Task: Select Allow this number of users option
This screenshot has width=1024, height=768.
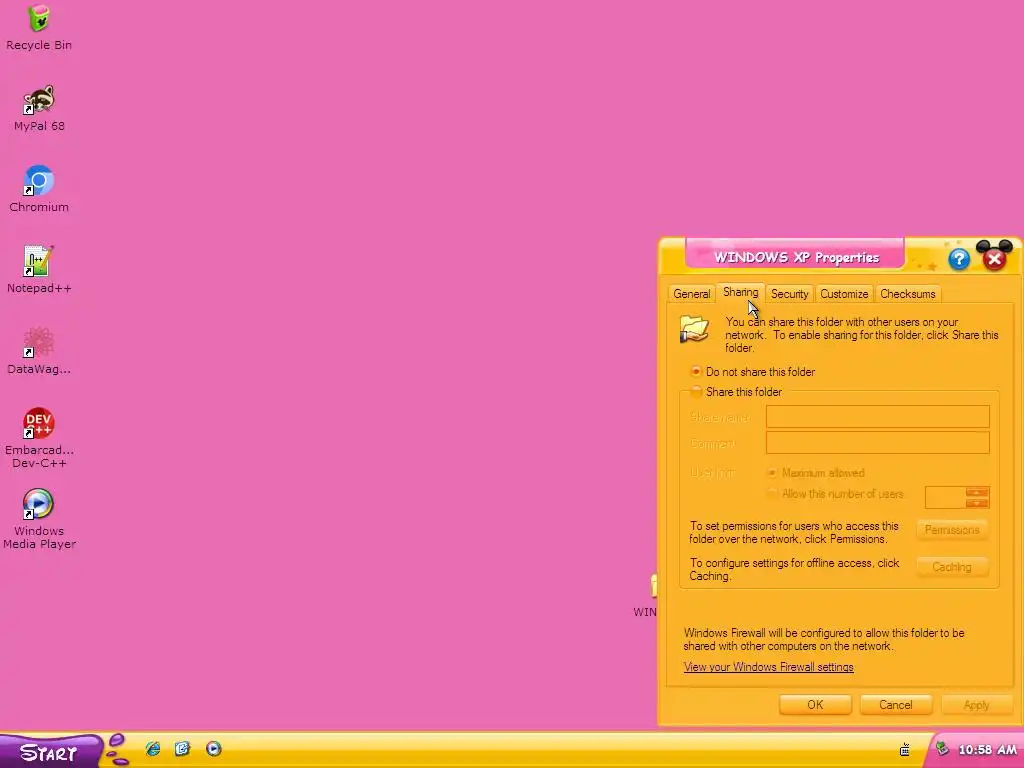Action: point(836,494)
